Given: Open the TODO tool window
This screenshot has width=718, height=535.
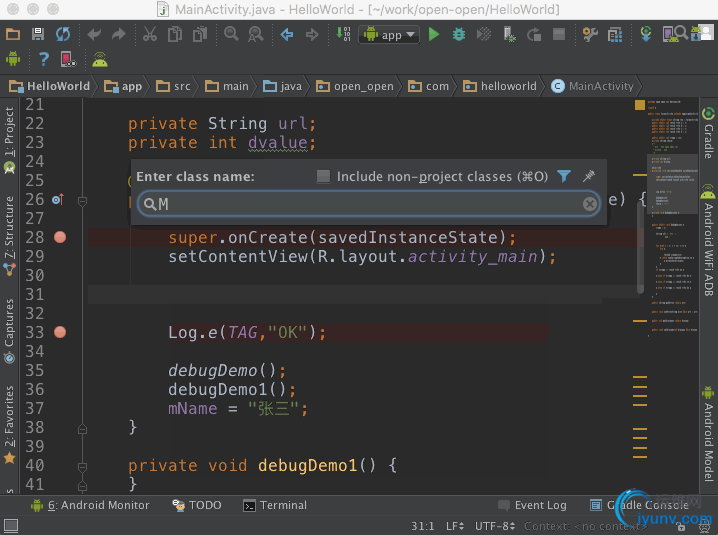Looking at the screenshot, I should [x=197, y=505].
